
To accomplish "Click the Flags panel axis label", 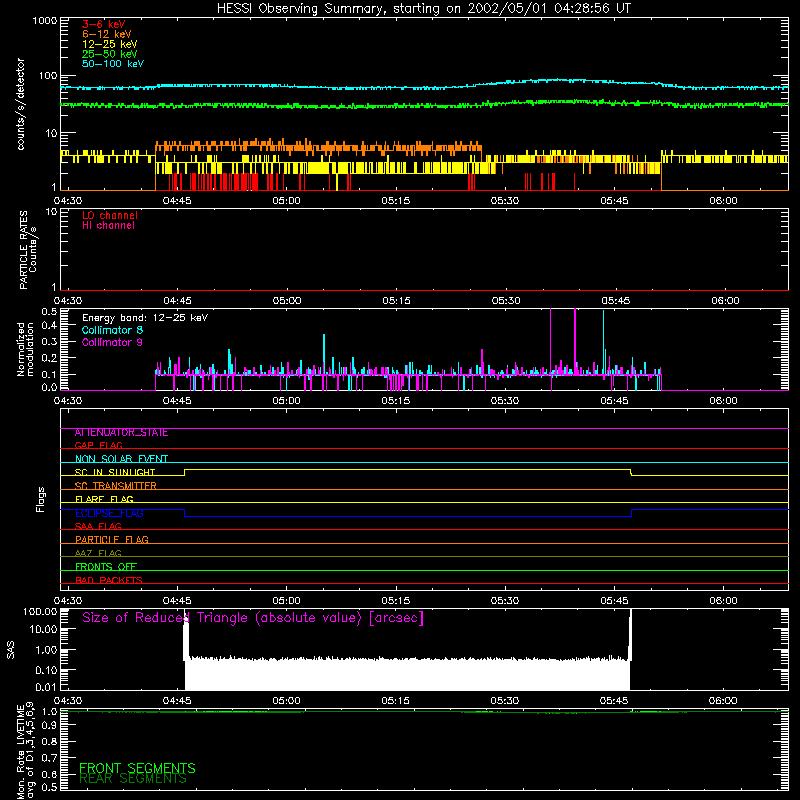I will pos(41,499).
